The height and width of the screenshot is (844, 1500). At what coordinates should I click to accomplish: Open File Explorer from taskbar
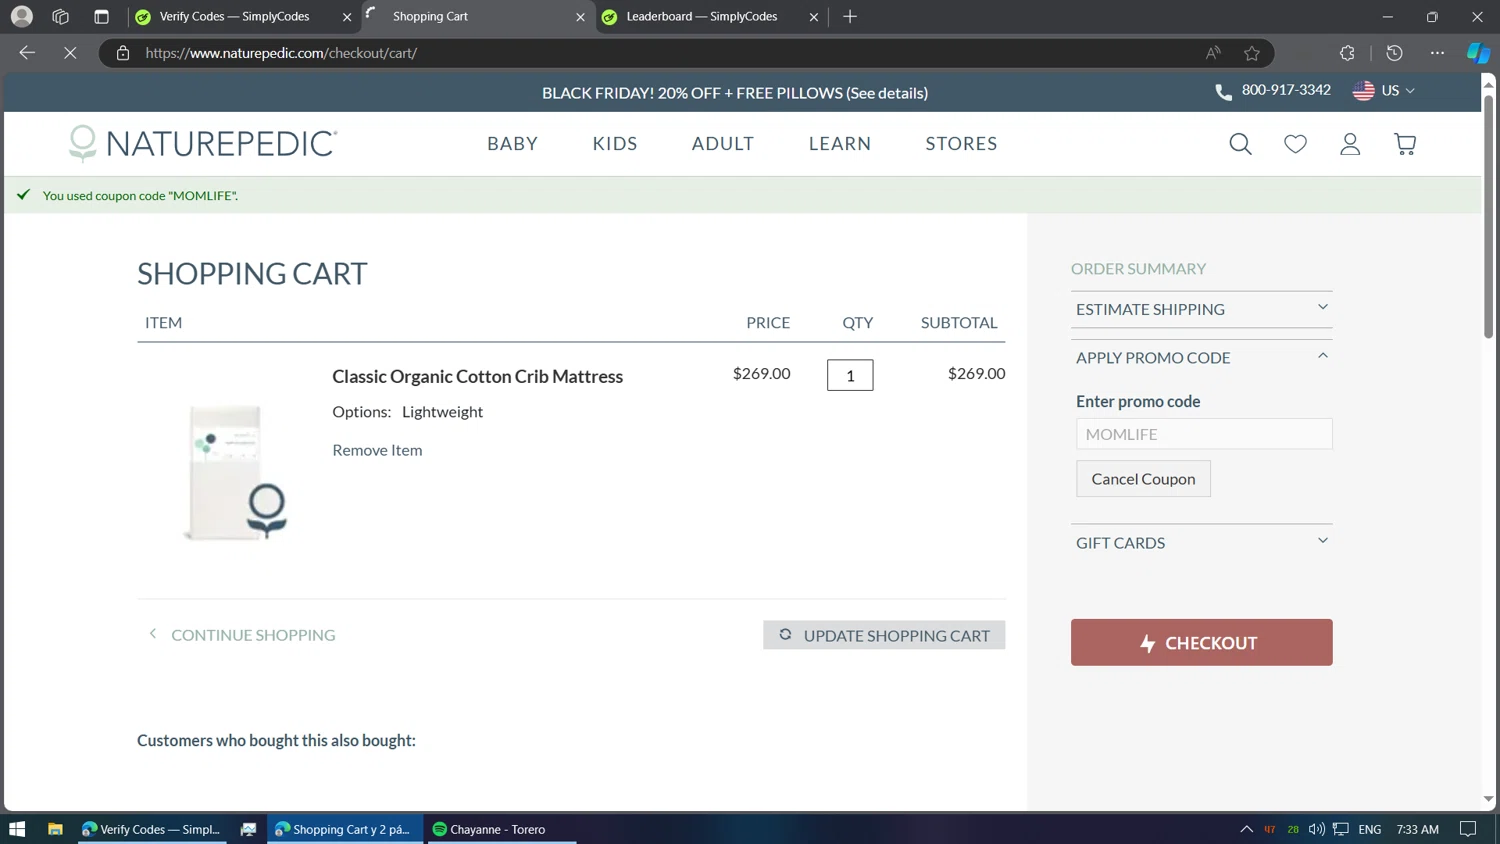click(55, 829)
